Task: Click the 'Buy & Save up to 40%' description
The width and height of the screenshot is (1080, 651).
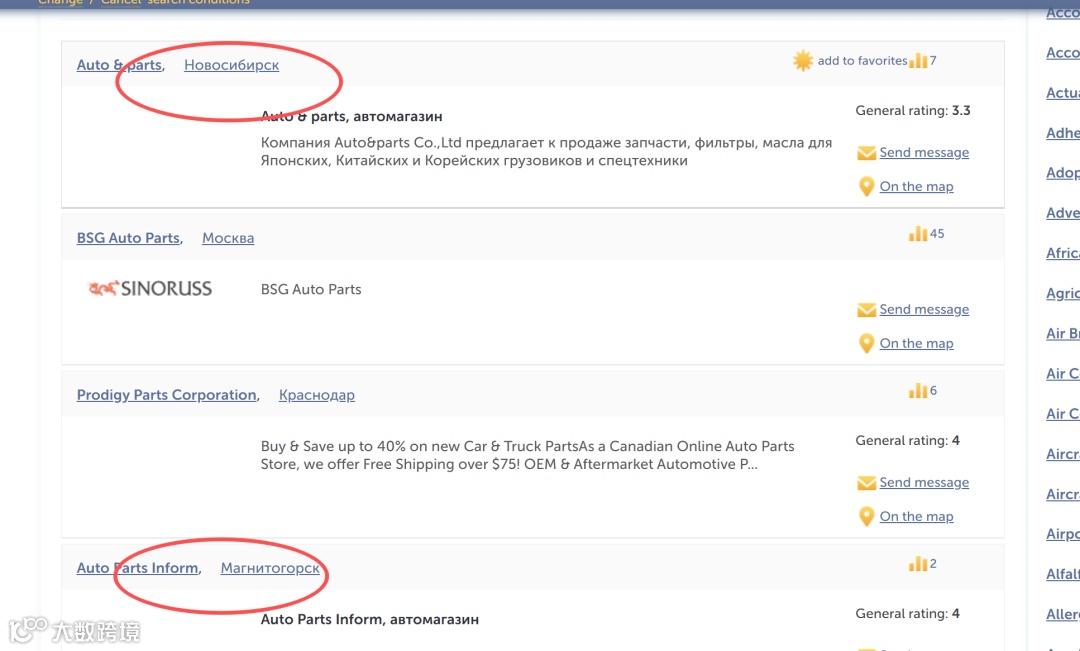Action: (x=527, y=455)
